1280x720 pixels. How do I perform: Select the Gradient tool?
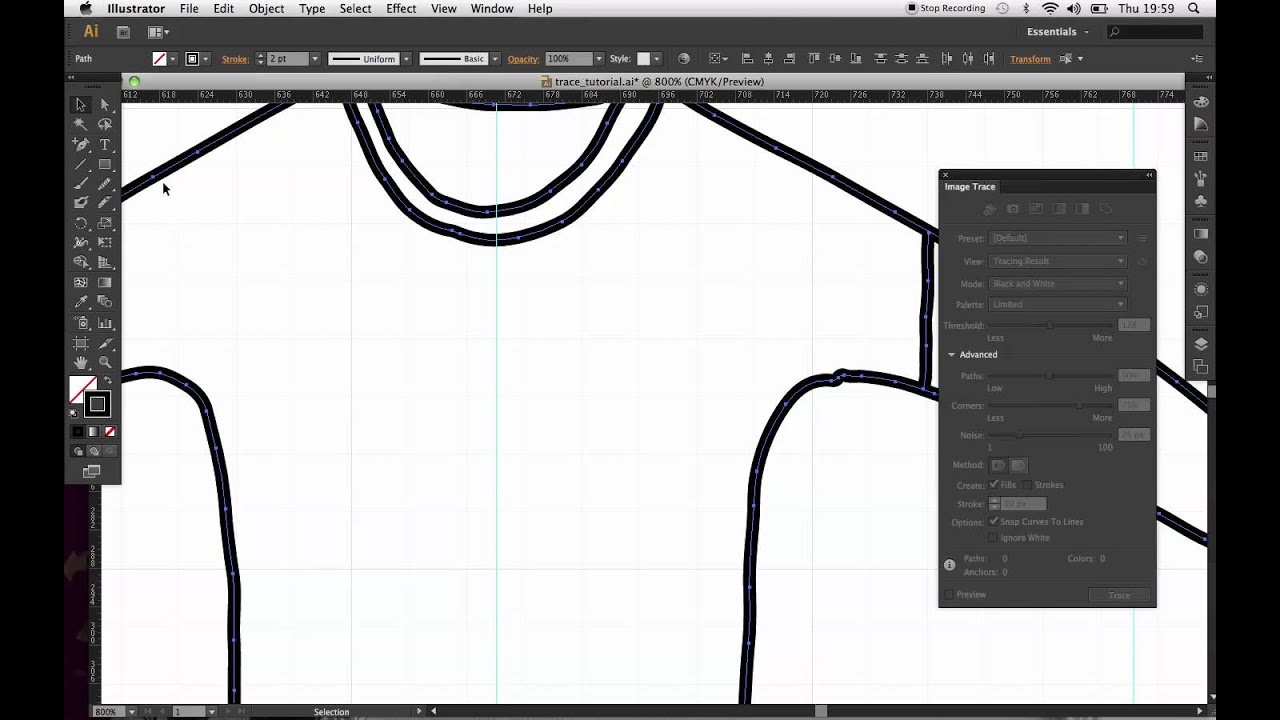[x=105, y=283]
